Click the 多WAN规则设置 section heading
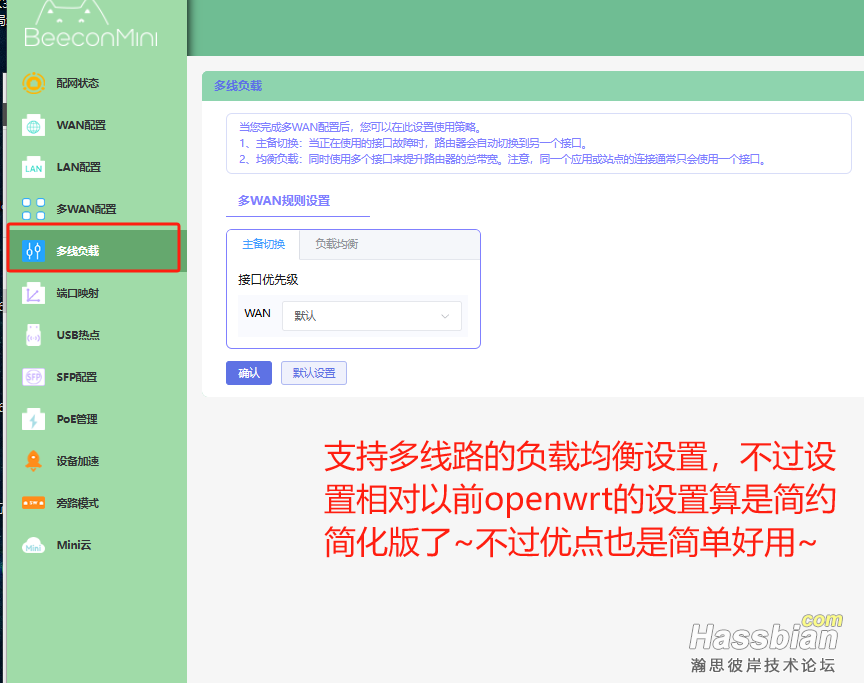 click(284, 201)
